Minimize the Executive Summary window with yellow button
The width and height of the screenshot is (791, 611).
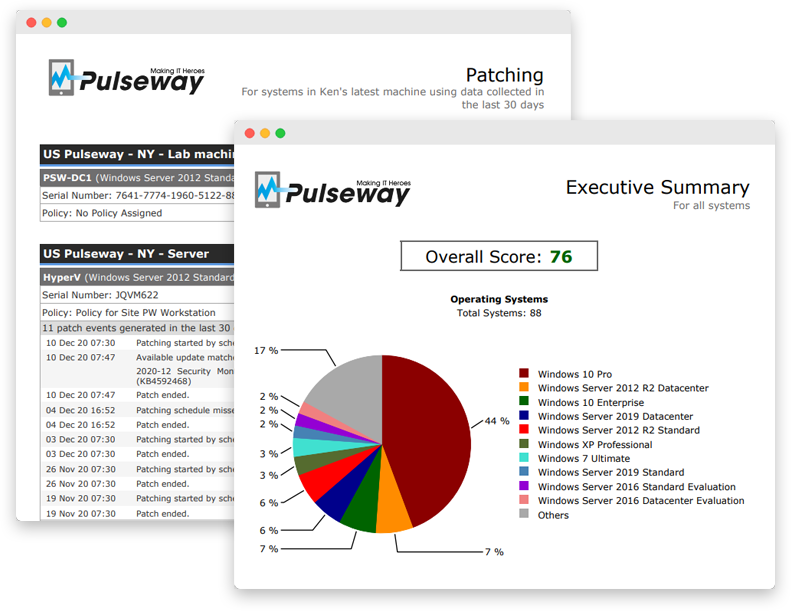[x=265, y=133]
